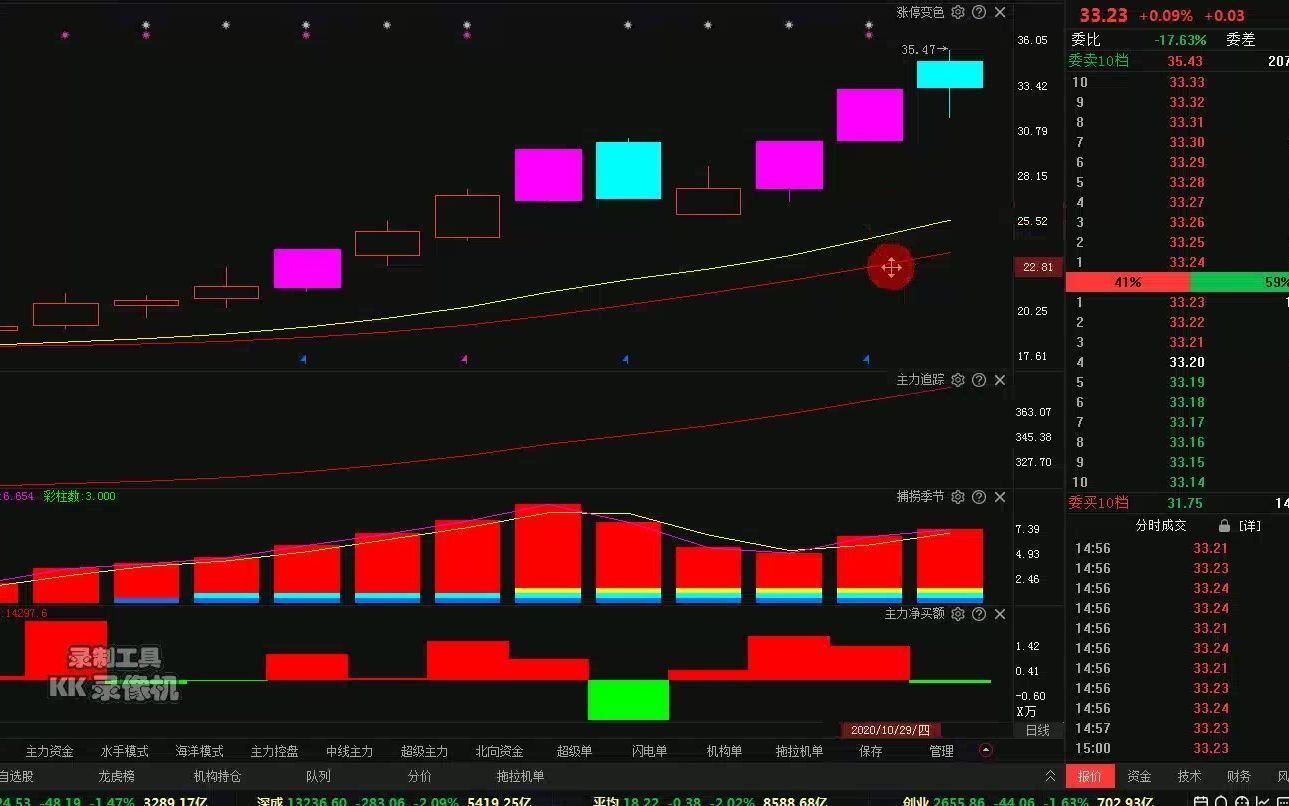Open the 自选股 bottom tab
This screenshot has height=806, width=1289.
[16, 776]
